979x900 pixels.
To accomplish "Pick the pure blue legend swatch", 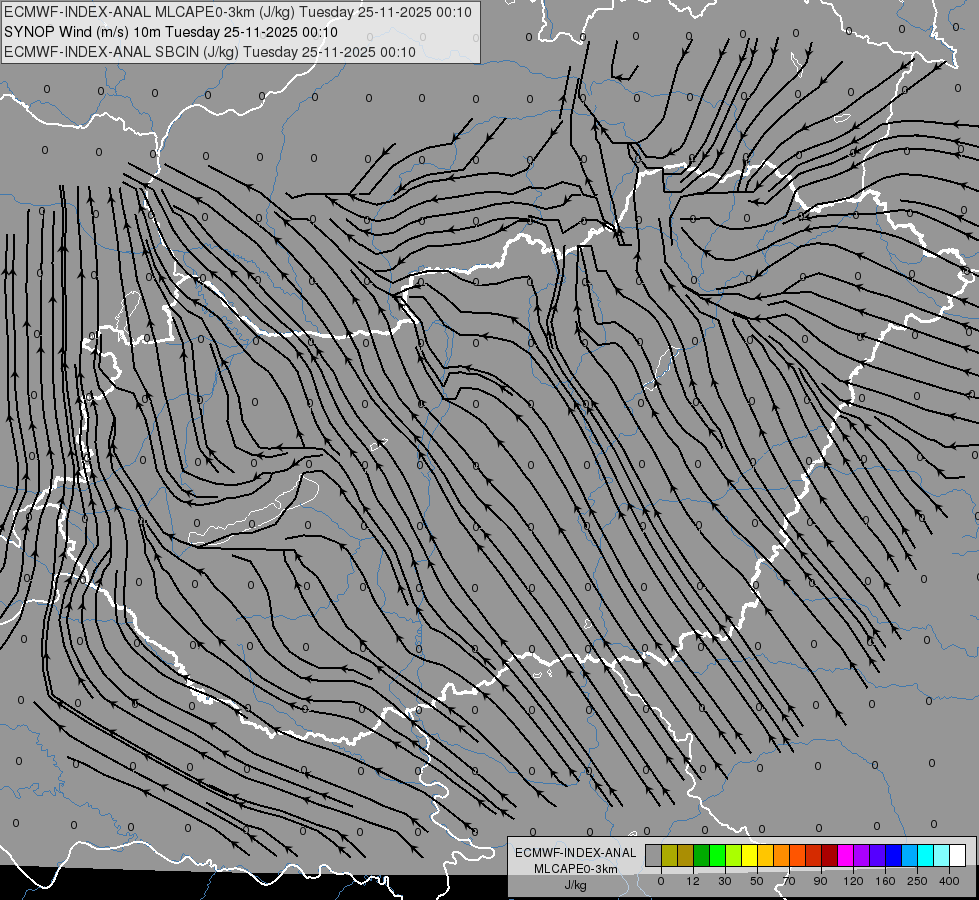I will 893,855.
